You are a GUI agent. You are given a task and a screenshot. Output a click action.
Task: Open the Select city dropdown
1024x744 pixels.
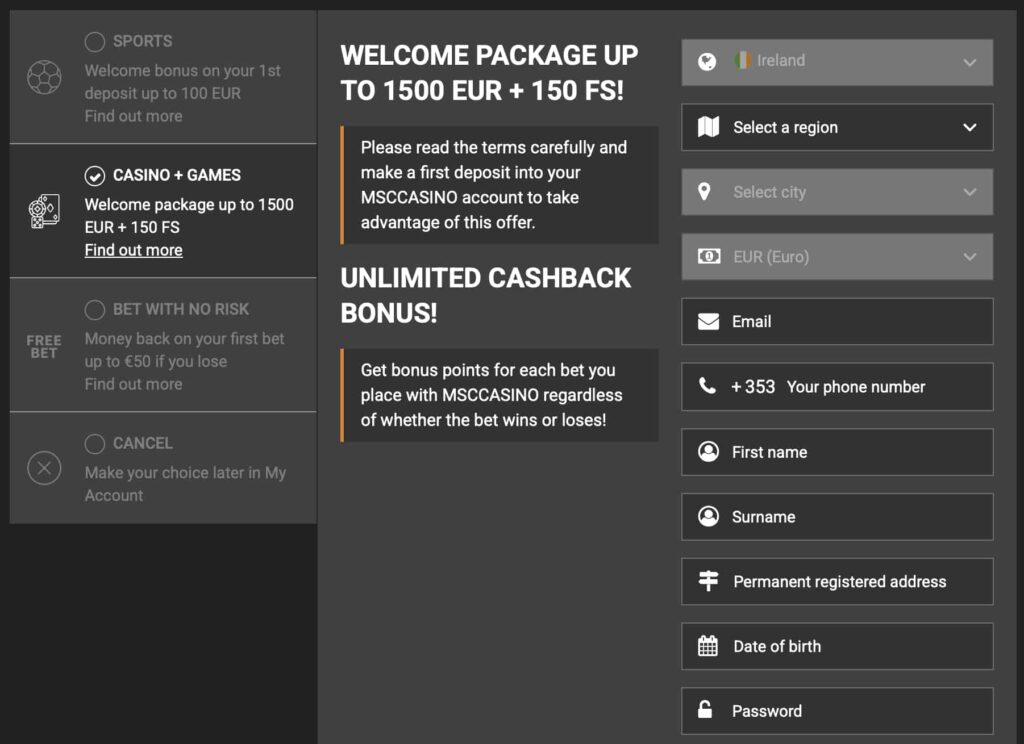pos(837,191)
